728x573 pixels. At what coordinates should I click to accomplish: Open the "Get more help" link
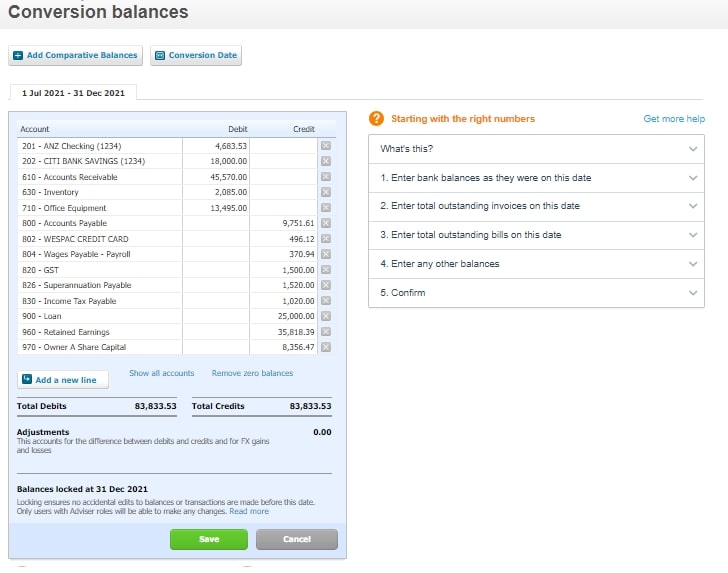point(674,119)
